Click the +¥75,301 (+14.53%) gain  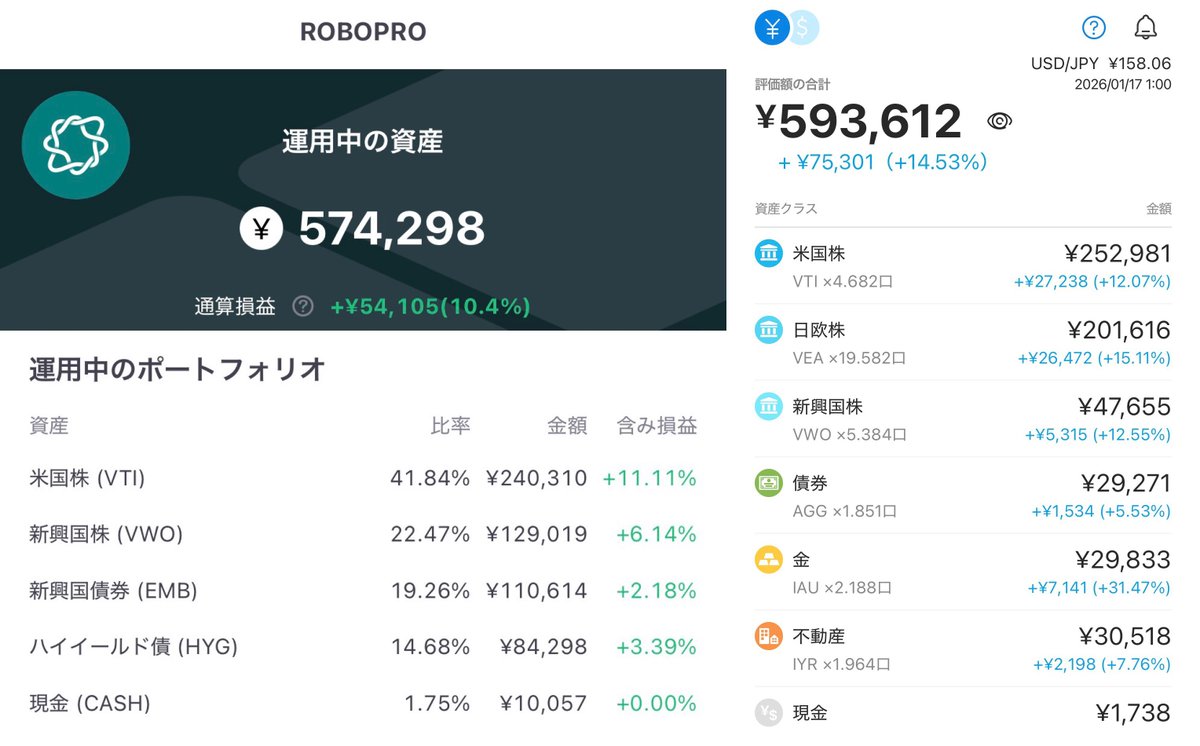tap(883, 162)
